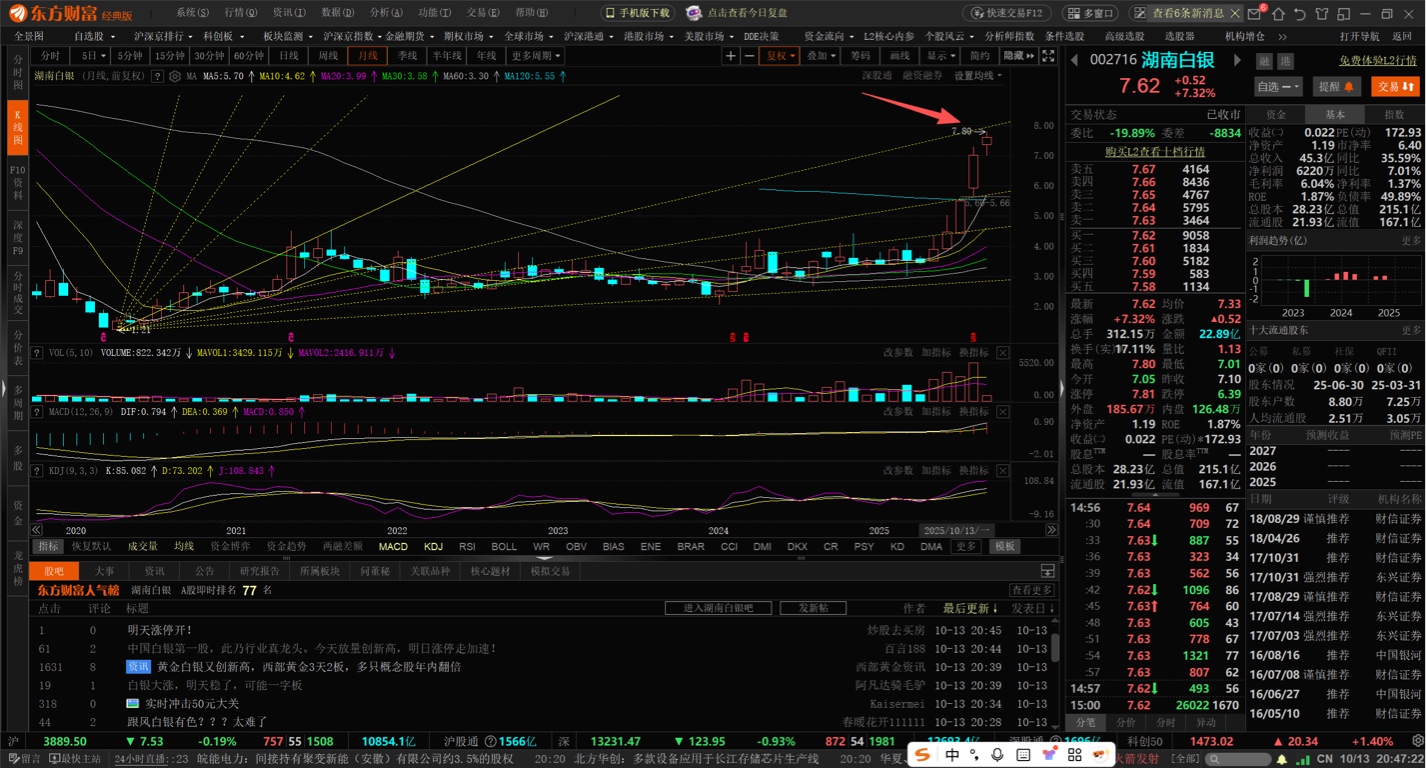Viewport: 1426px width, 768px height.
Task: Click the 手机版下载 mobile download button
Action: pyautogui.click(x=637, y=13)
